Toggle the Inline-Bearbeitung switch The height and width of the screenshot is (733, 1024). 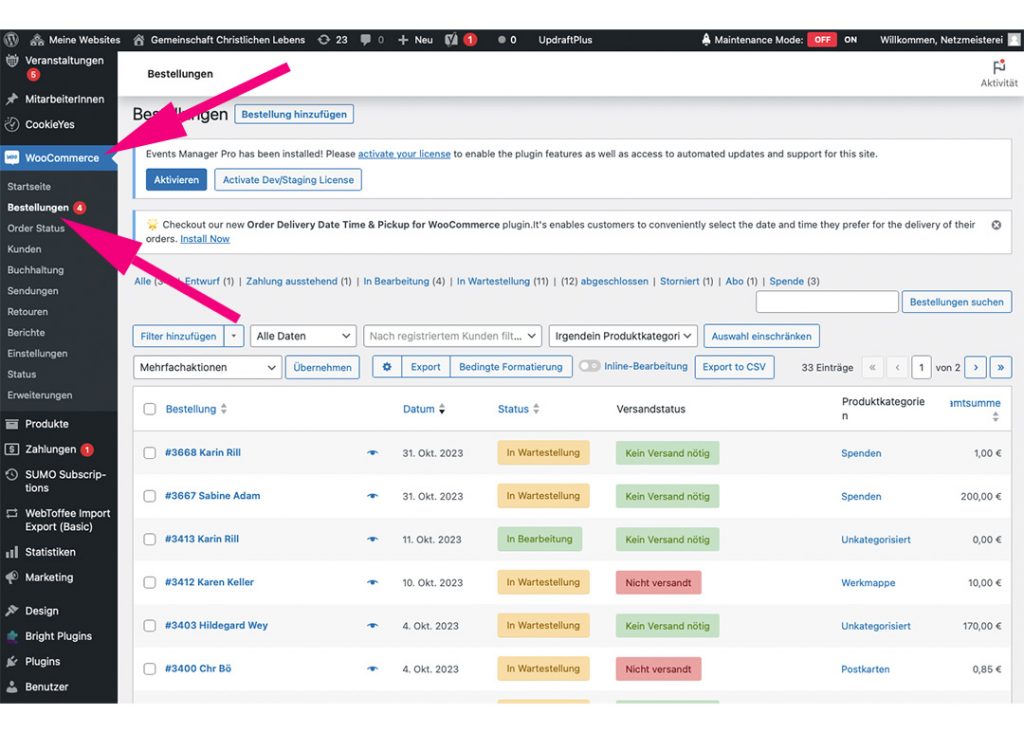589,366
